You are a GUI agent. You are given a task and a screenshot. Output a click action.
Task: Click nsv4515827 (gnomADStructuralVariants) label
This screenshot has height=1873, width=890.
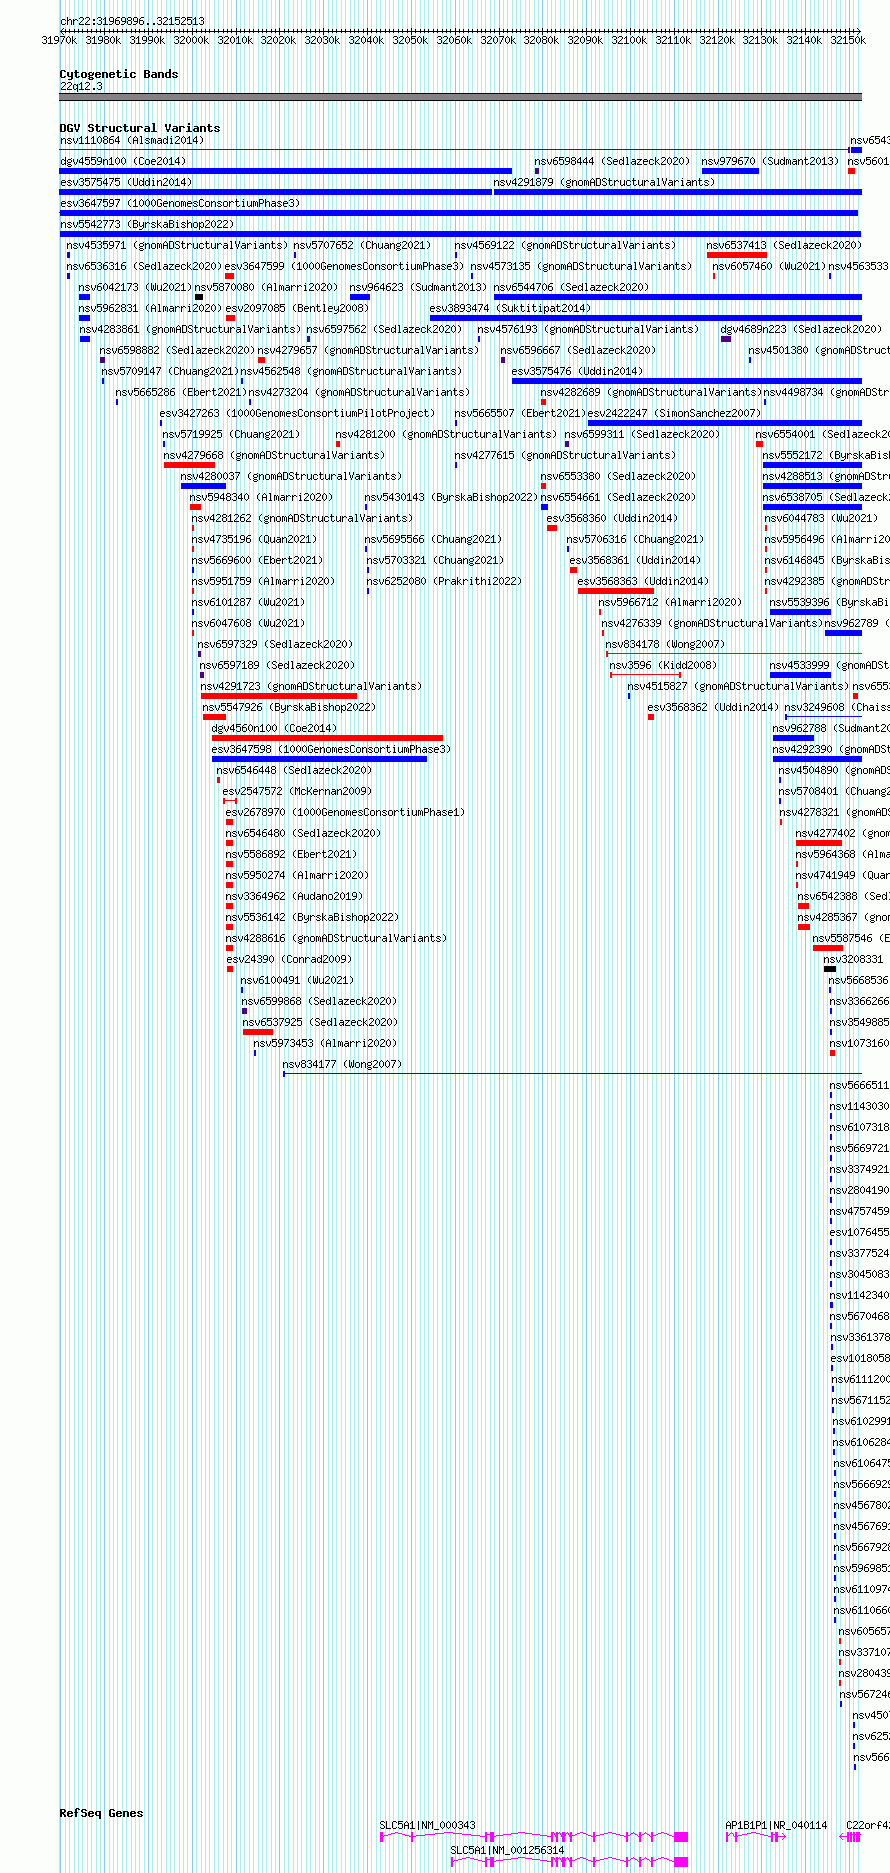pyautogui.click(x=738, y=686)
